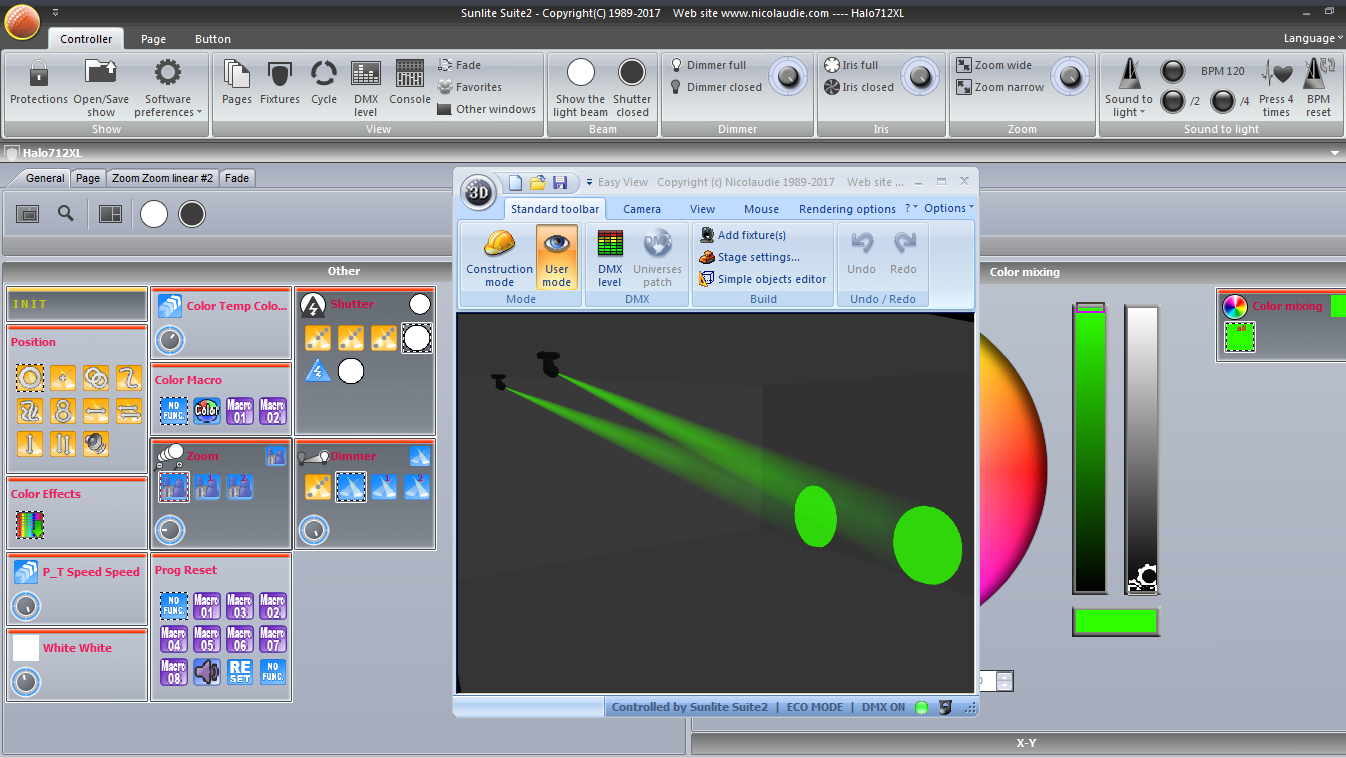Screen dimensions: 1346x758
Task: Select the figure-8 effect in the Position panel
Action: click(63, 410)
